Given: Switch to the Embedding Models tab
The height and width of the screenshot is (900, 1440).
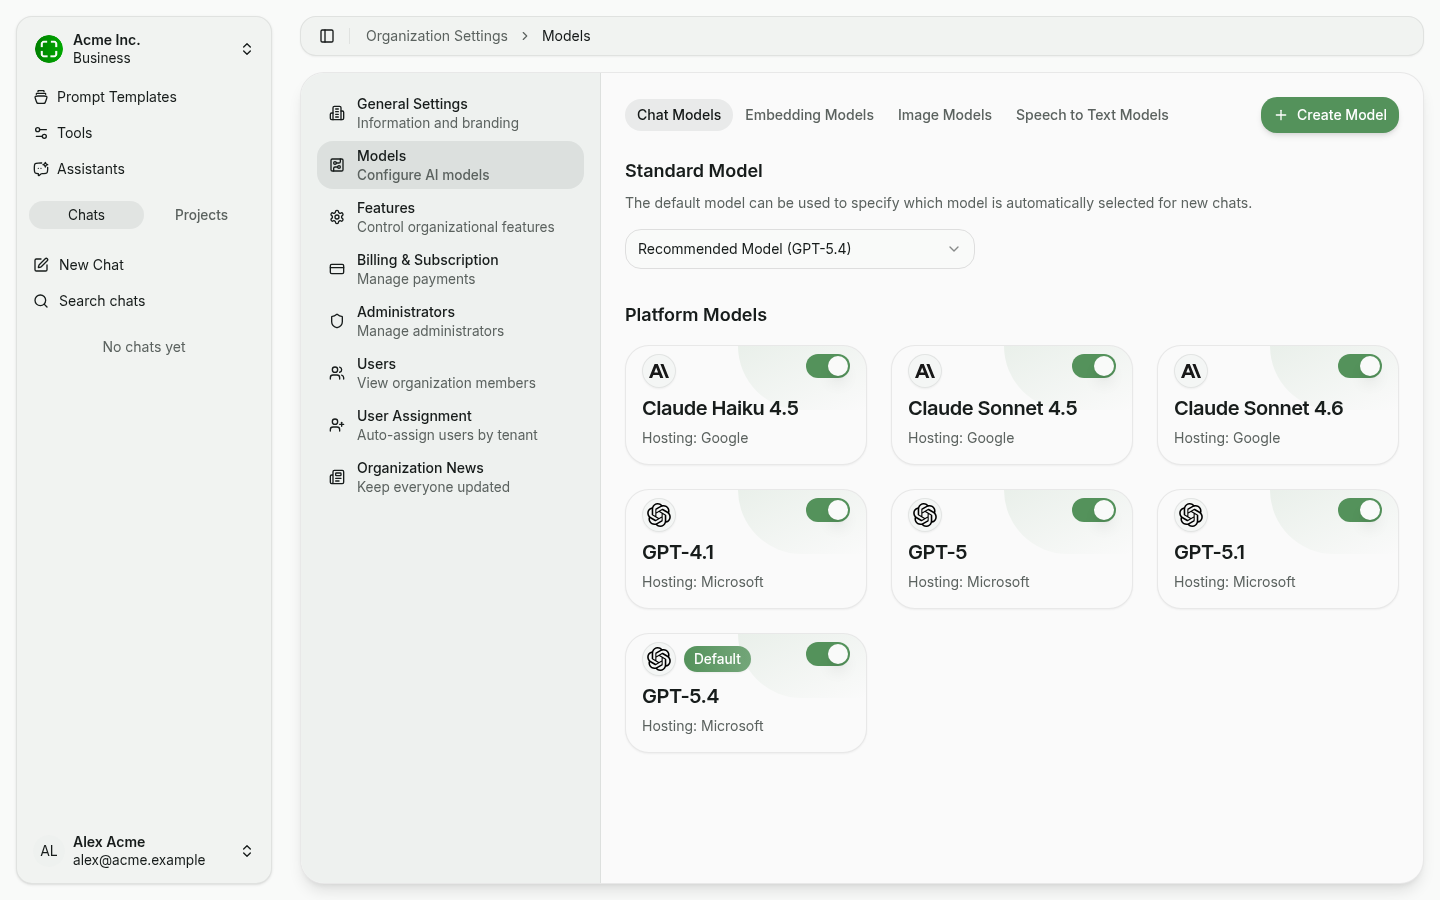Looking at the screenshot, I should click(x=809, y=115).
